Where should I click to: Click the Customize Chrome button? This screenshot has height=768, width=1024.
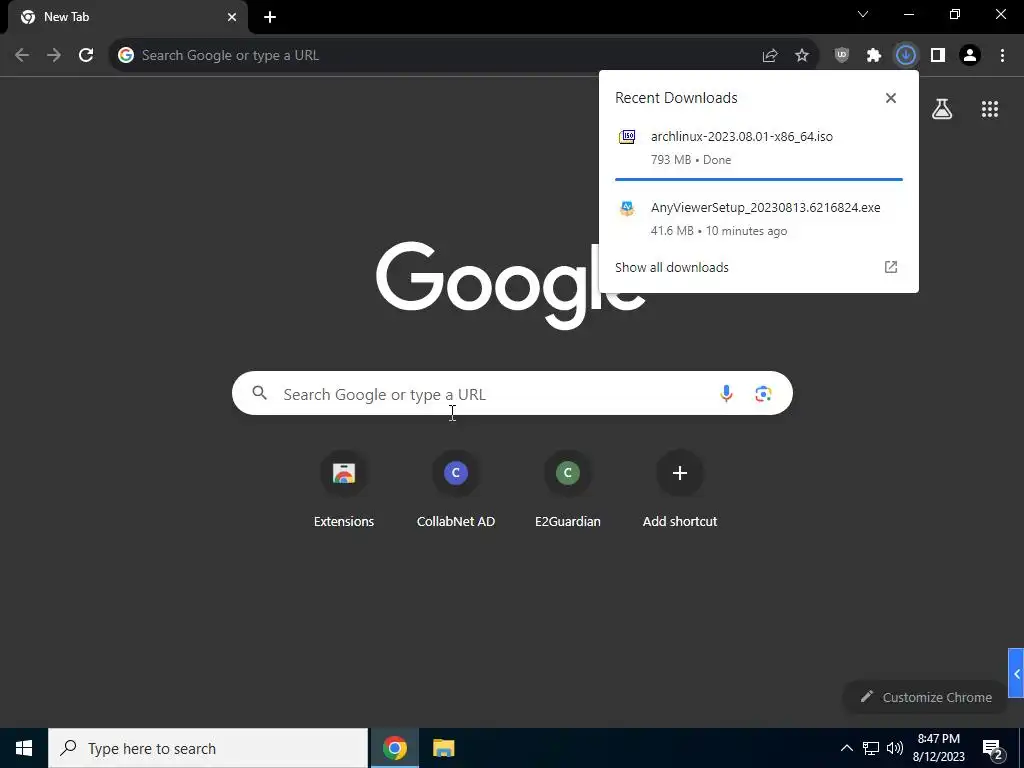point(926,697)
